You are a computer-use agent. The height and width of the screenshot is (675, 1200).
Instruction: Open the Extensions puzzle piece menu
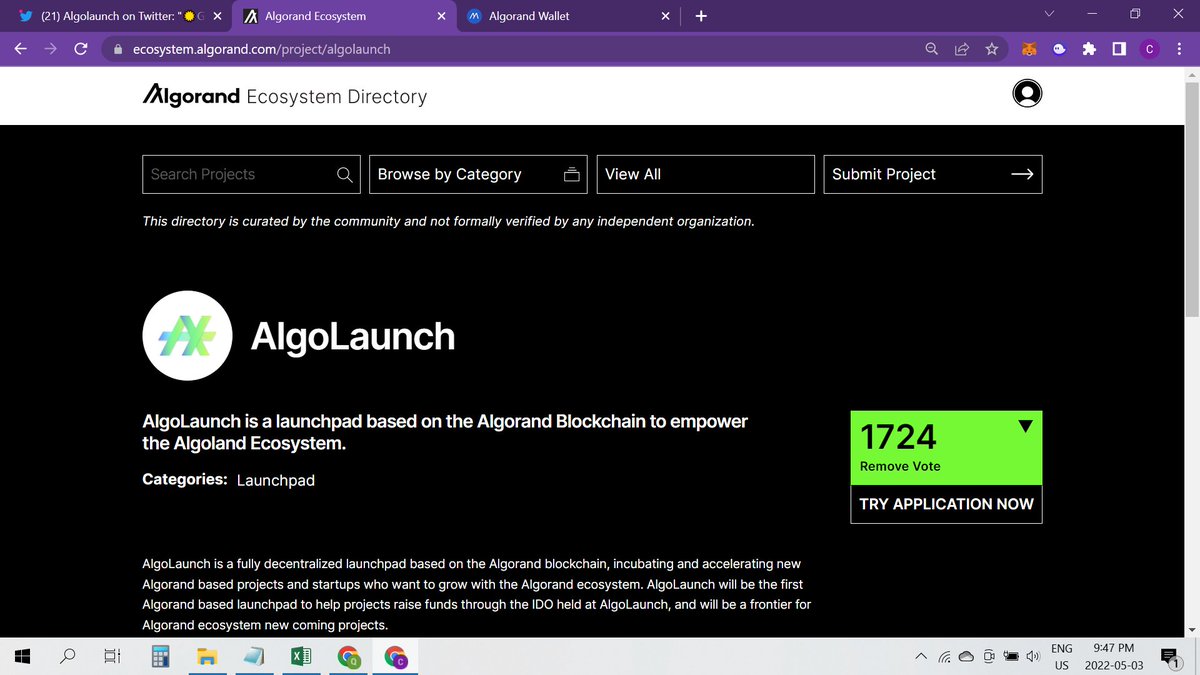tap(1089, 48)
